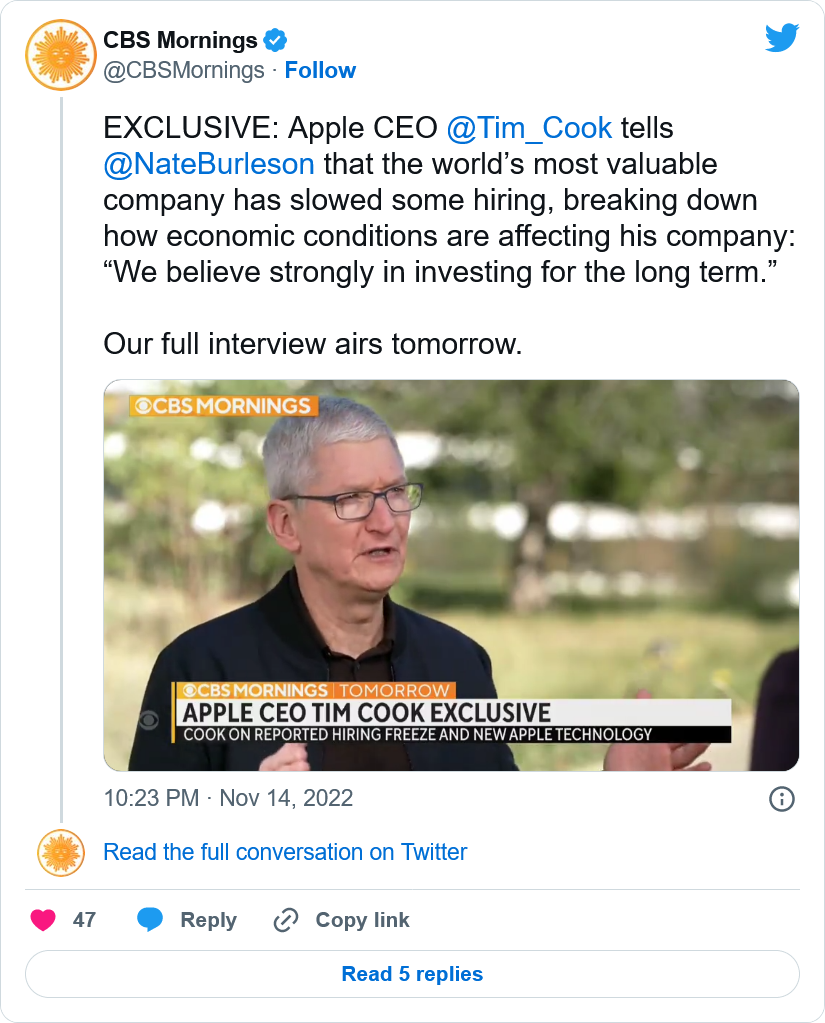825x1023 pixels.
Task: Click the eye icon on the video overlay
Action: pyautogui.click(x=149, y=720)
